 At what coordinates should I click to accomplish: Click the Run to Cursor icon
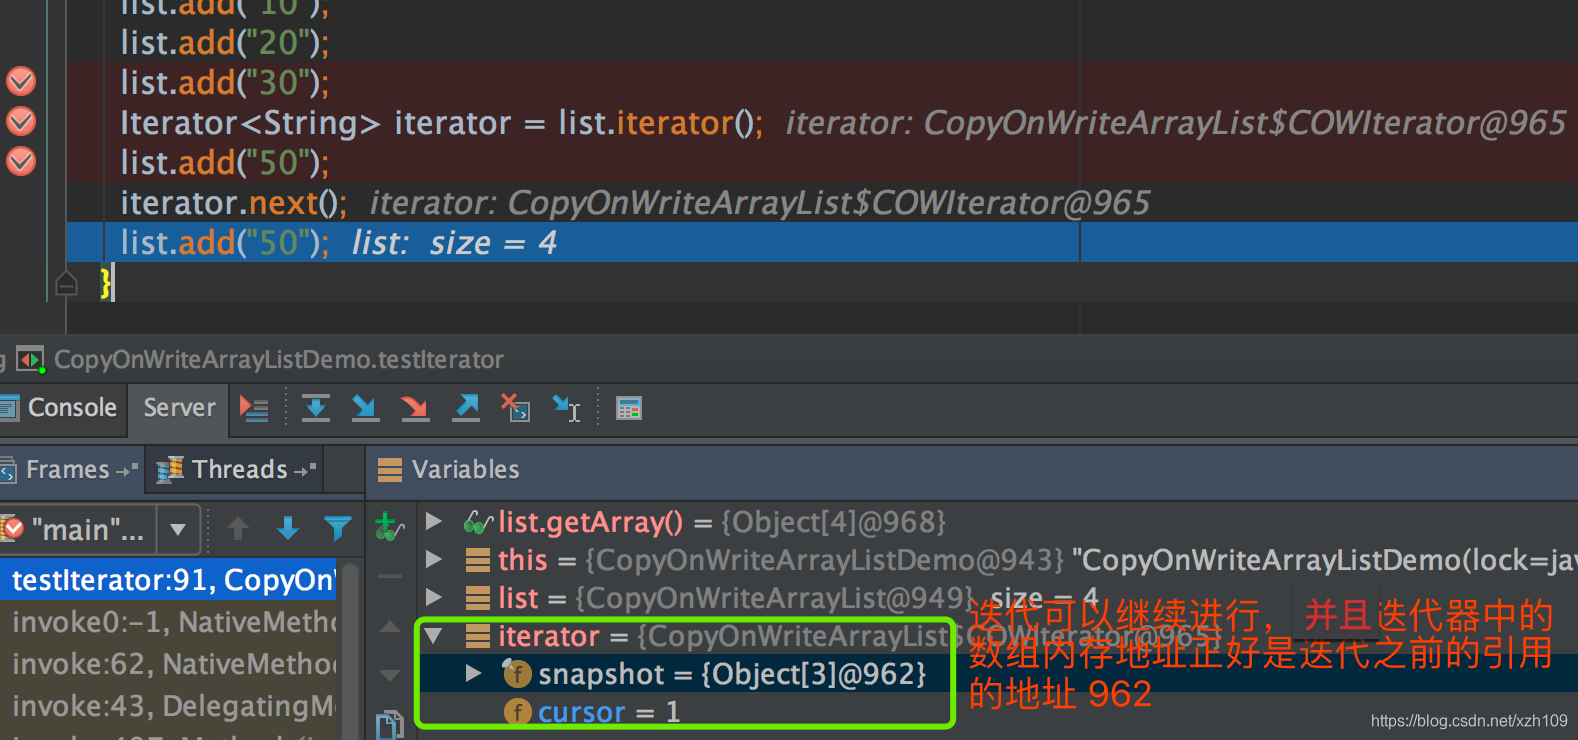[x=567, y=408]
